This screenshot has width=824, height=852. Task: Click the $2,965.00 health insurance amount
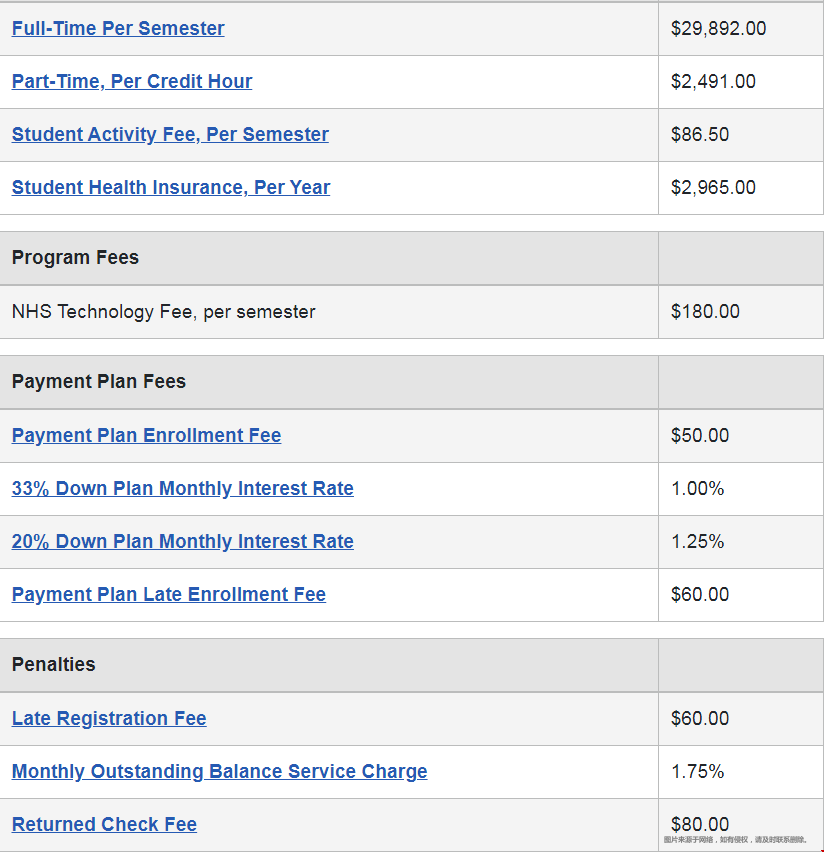(713, 187)
